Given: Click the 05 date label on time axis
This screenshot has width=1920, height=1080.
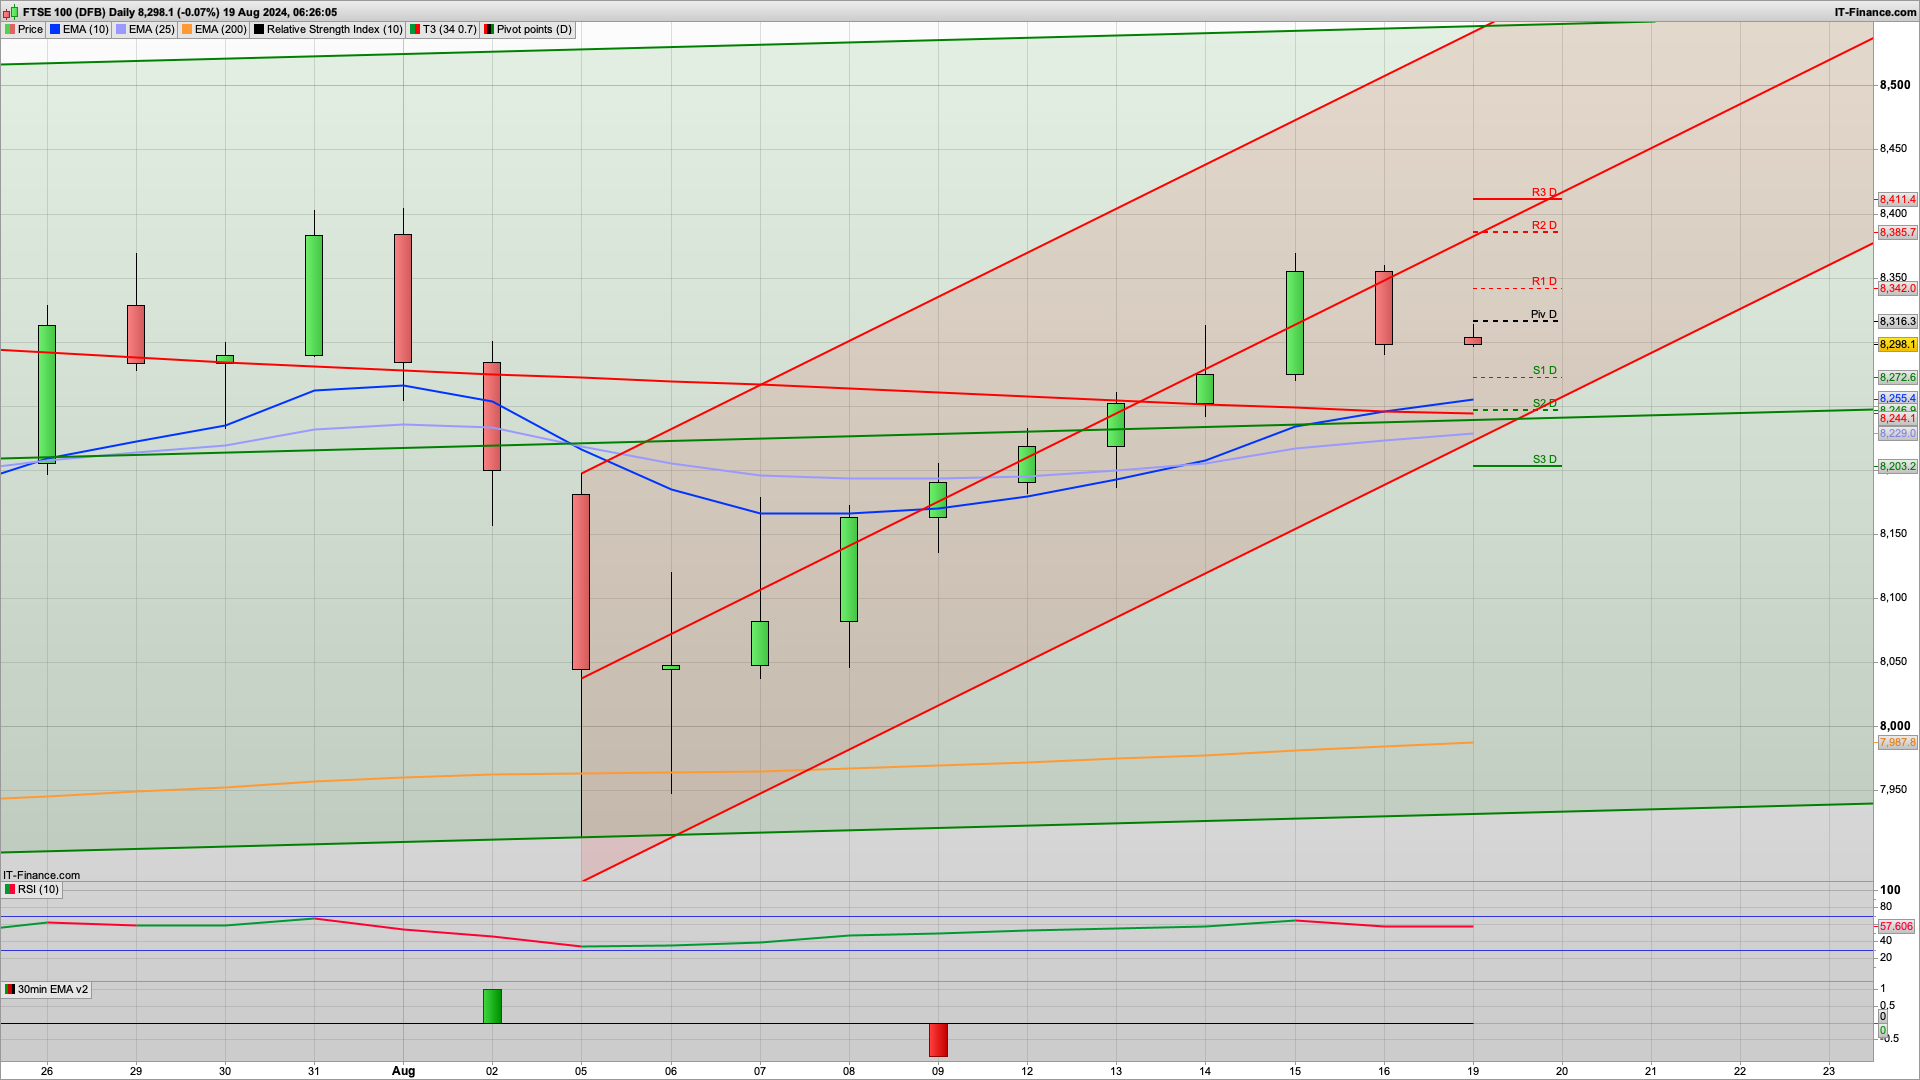Looking at the screenshot, I should point(581,1070).
